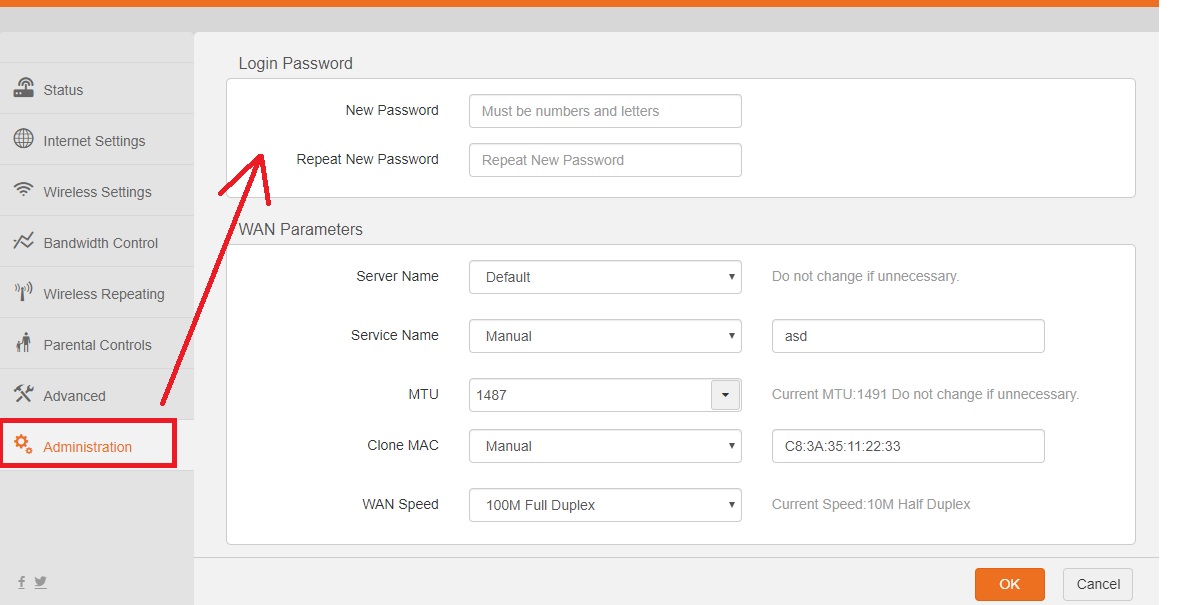This screenshot has width=1186, height=605.
Task: Open the MTU dropdown arrow
Action: click(x=725, y=395)
